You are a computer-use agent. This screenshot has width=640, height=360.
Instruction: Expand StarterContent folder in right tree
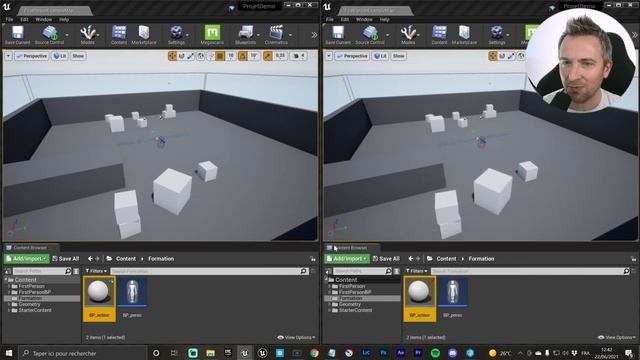coord(329,310)
